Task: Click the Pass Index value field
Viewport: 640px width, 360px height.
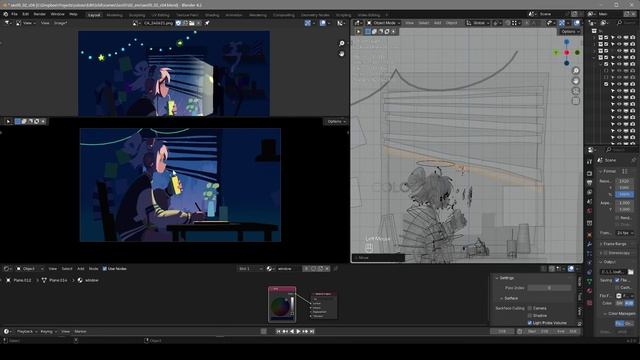Action: pyautogui.click(x=549, y=288)
